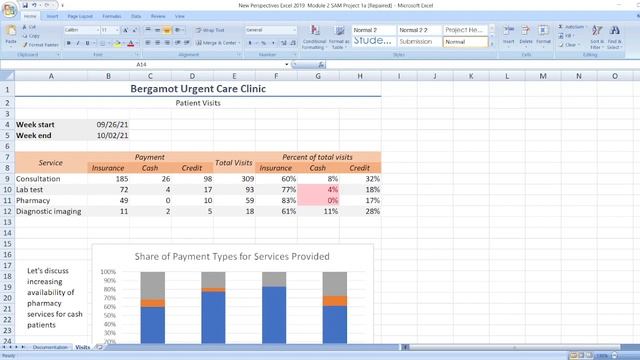Open the Documentation sheet tab
This screenshot has width=640, height=360.
tap(50, 347)
